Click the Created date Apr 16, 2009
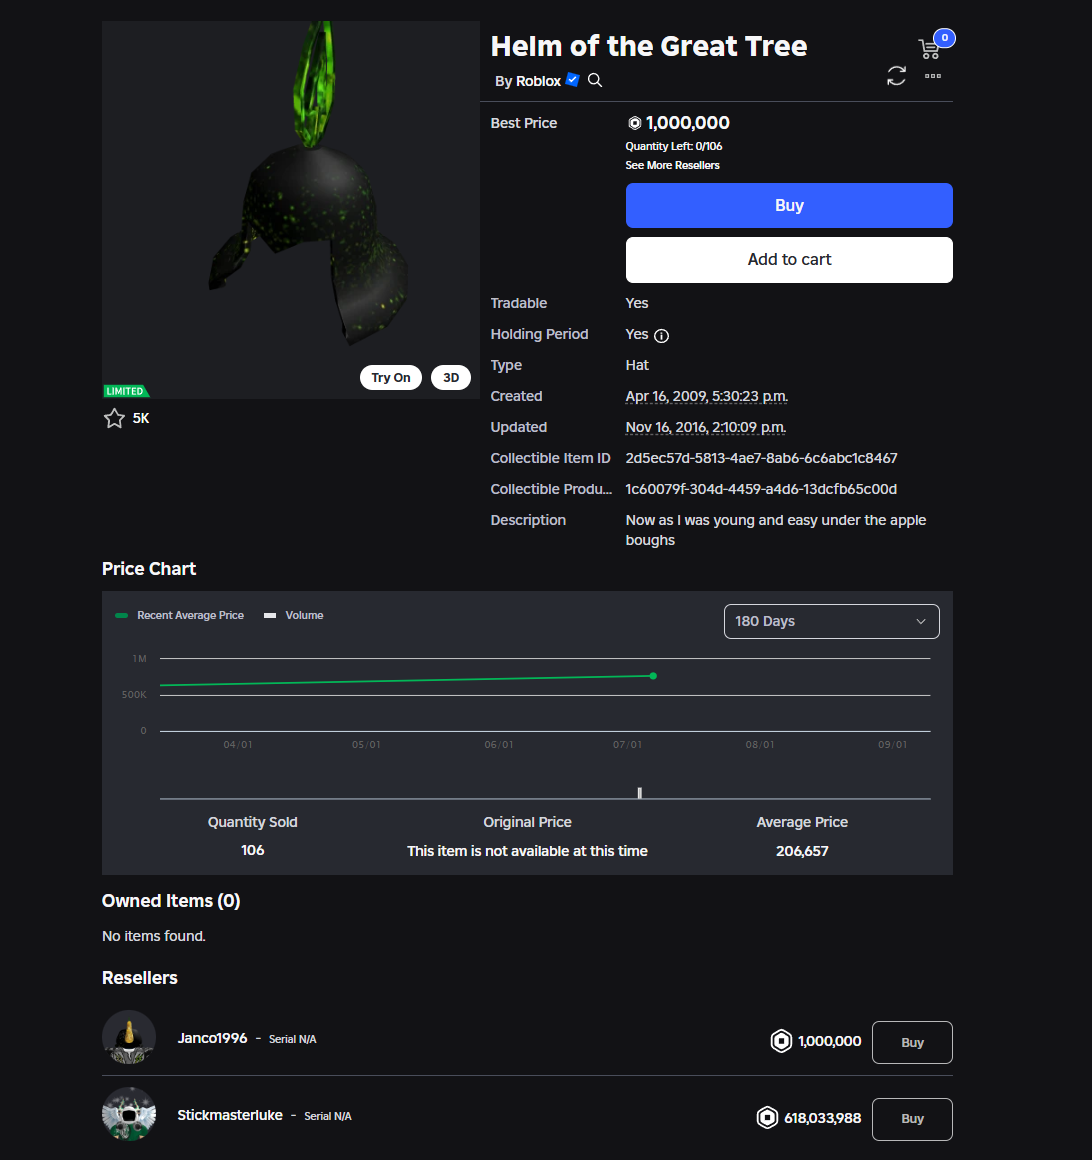The width and height of the screenshot is (1092, 1160). [707, 397]
